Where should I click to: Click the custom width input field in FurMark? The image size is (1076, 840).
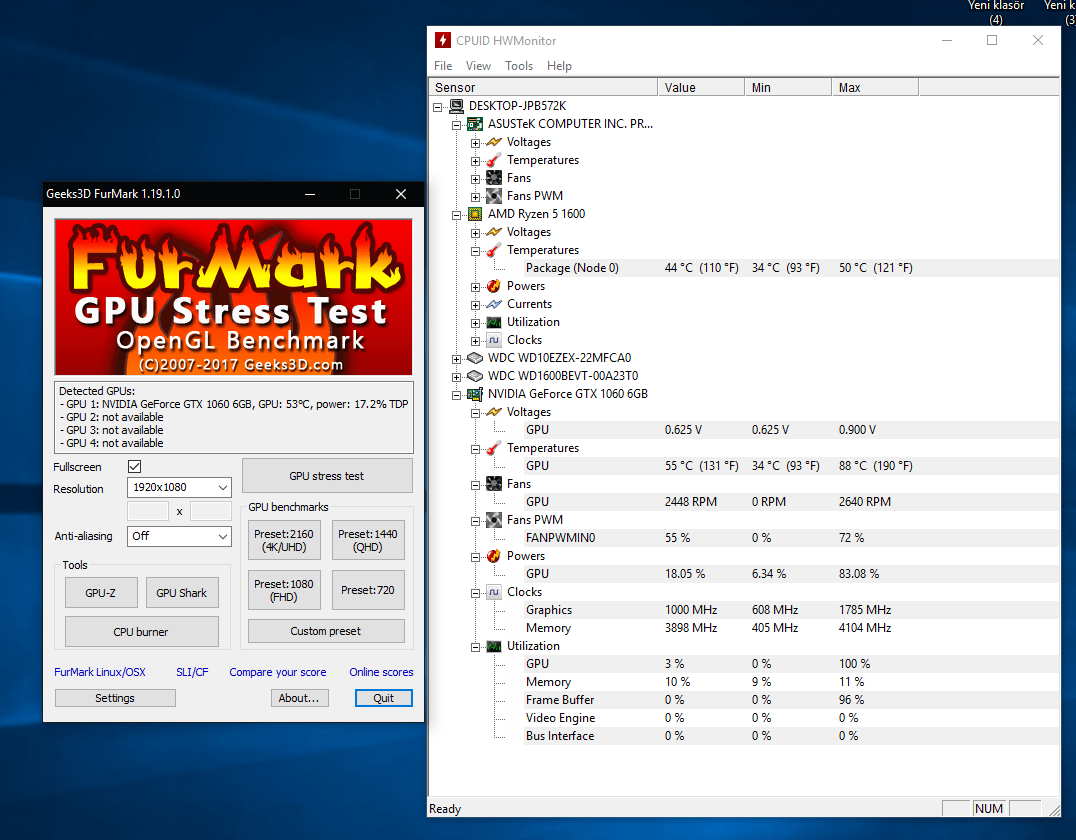148,511
